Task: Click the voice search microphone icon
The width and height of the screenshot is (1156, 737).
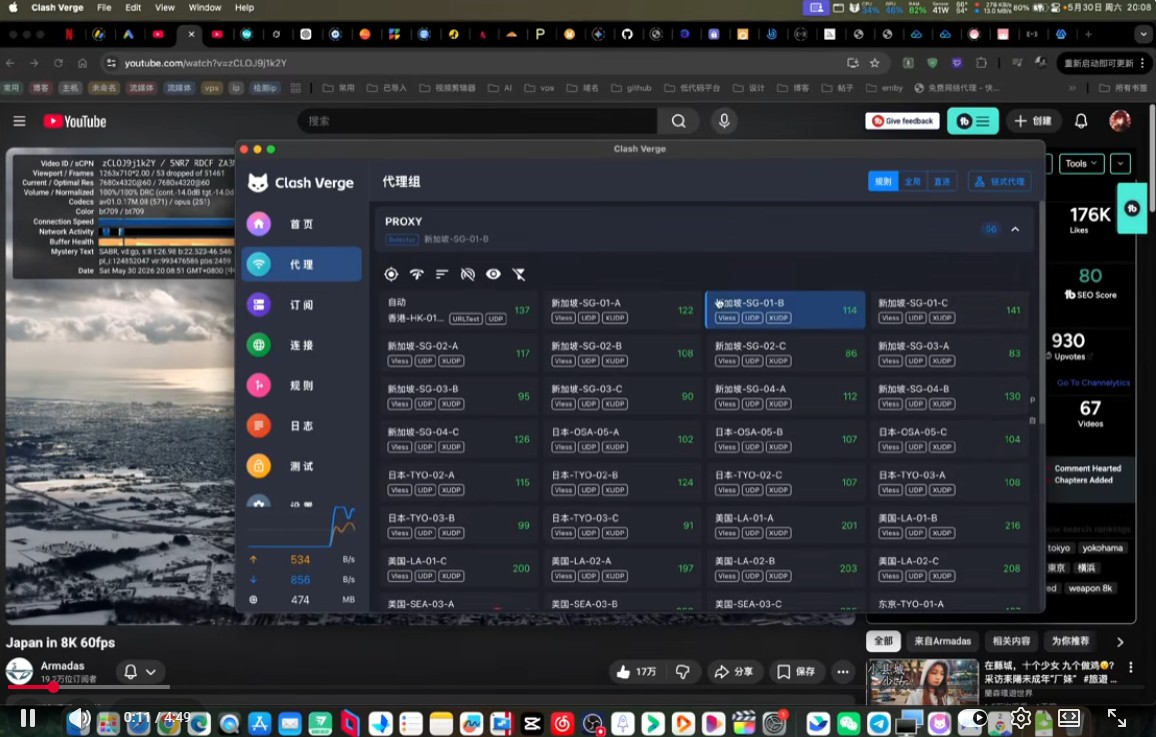Action: (x=724, y=121)
